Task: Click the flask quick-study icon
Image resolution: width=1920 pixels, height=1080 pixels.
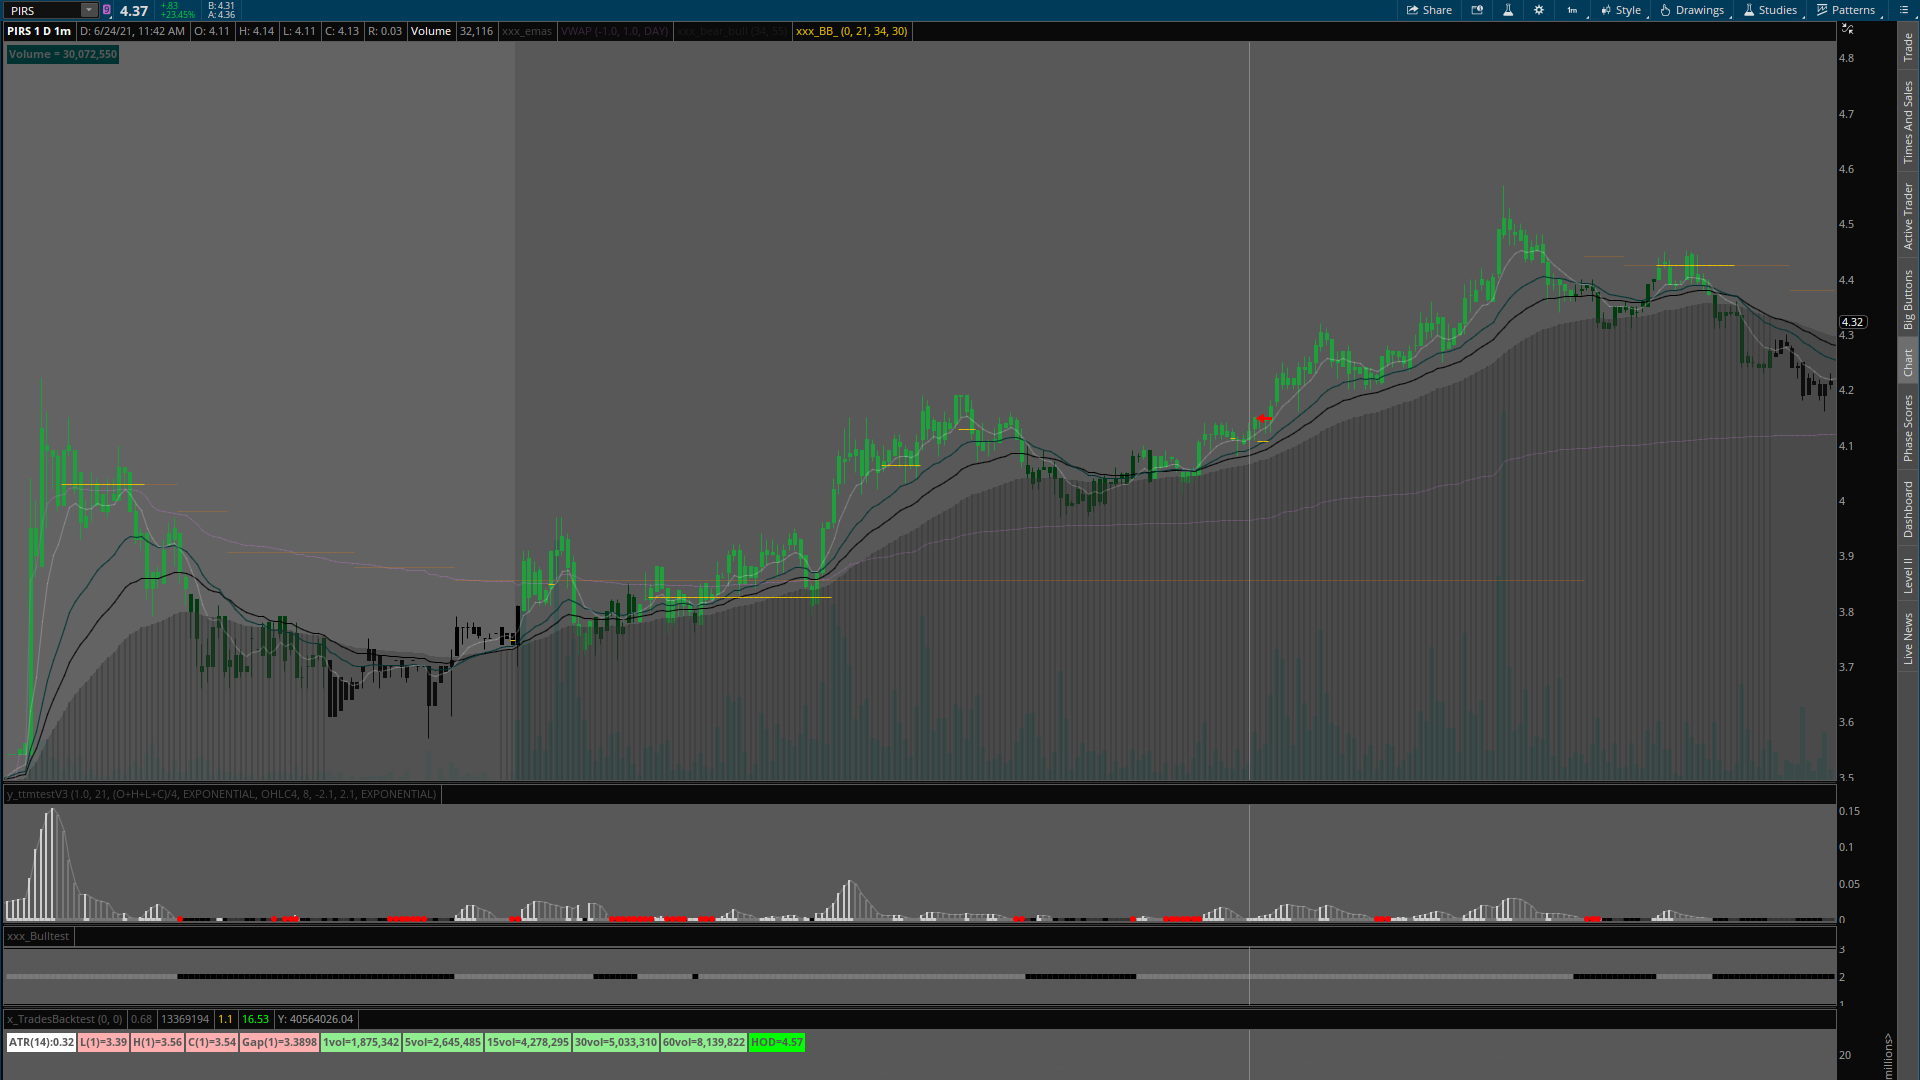Action: coord(1508,10)
